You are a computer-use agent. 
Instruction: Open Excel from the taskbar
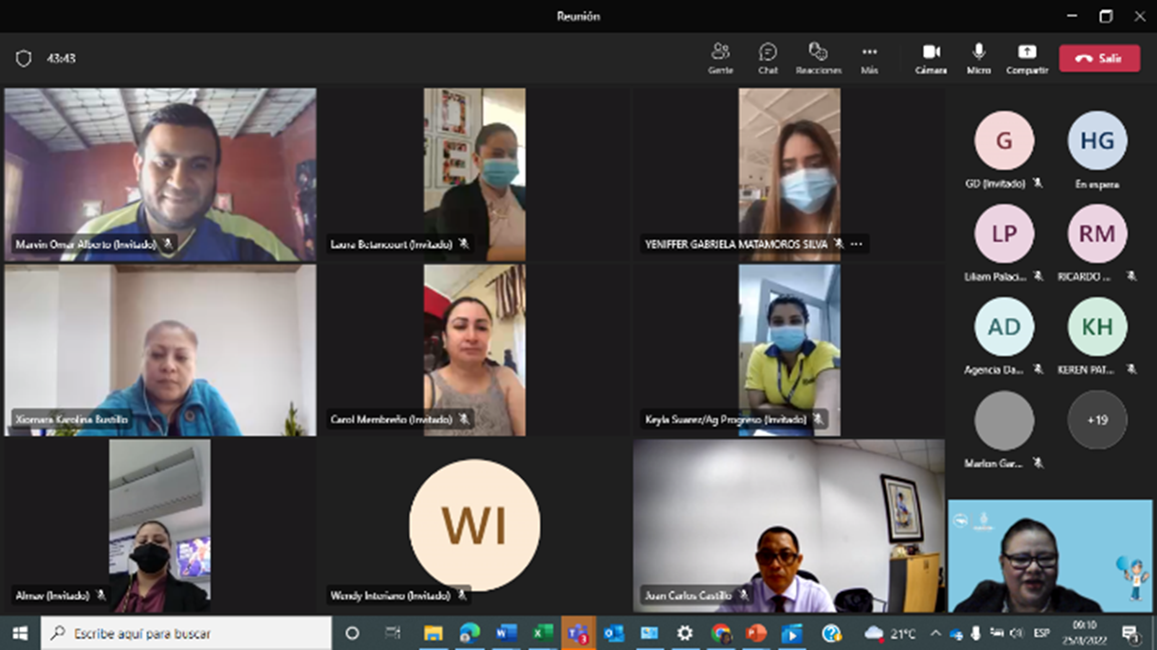[542, 633]
